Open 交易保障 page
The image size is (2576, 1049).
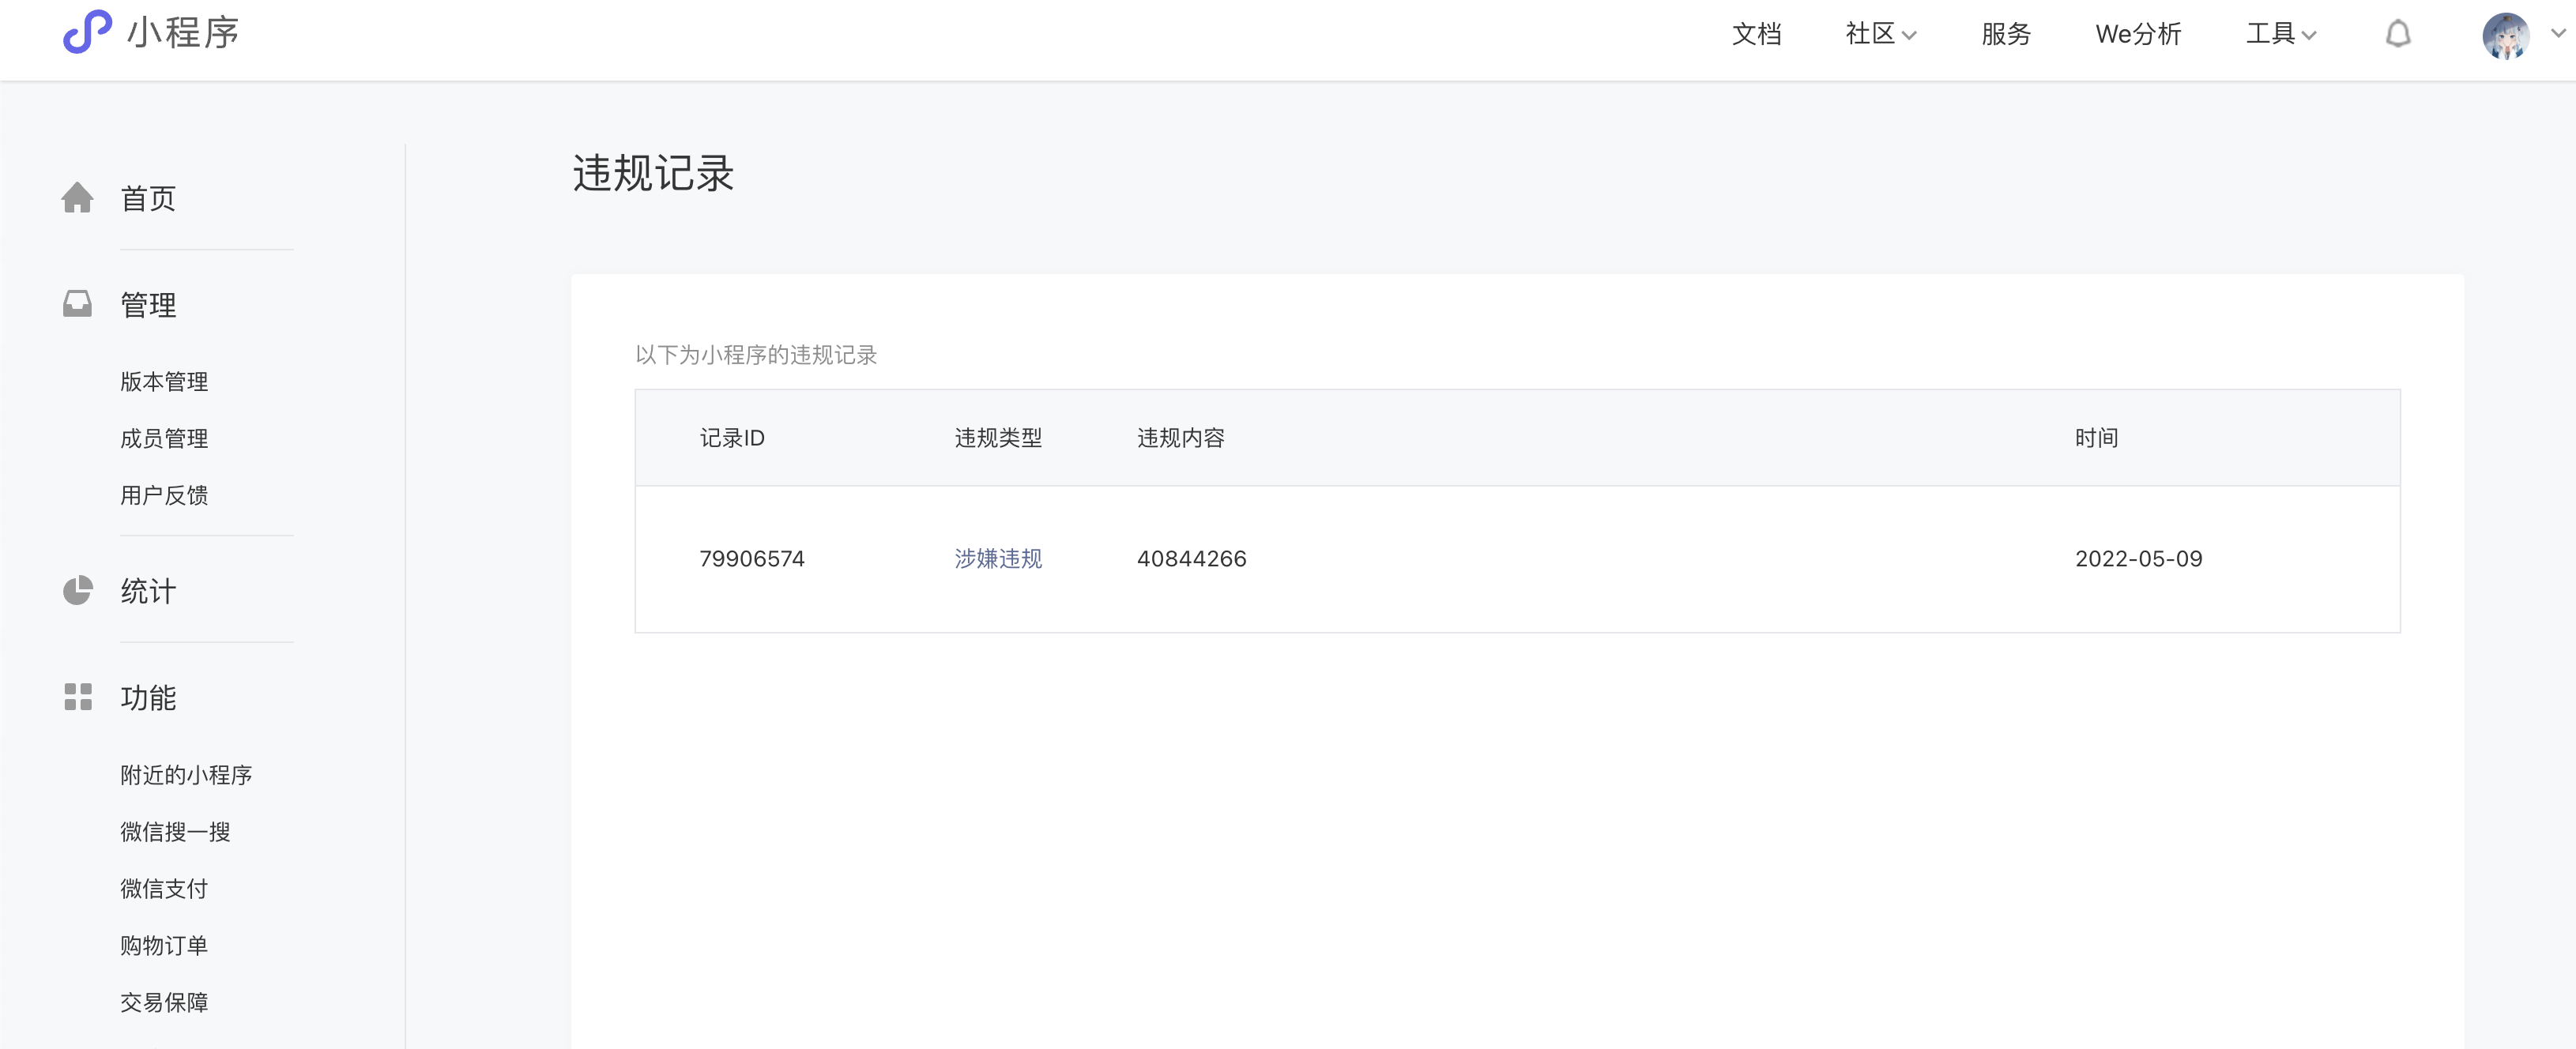(x=164, y=1002)
